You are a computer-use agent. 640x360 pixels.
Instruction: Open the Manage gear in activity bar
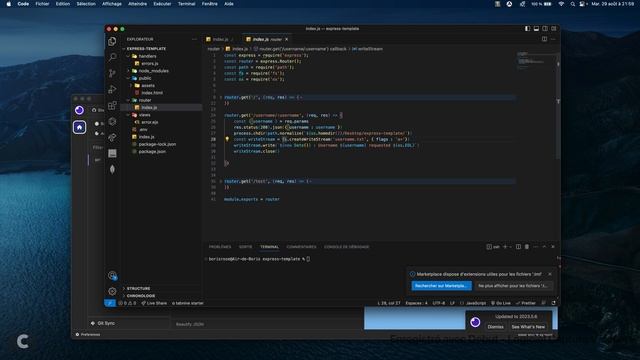112,291
